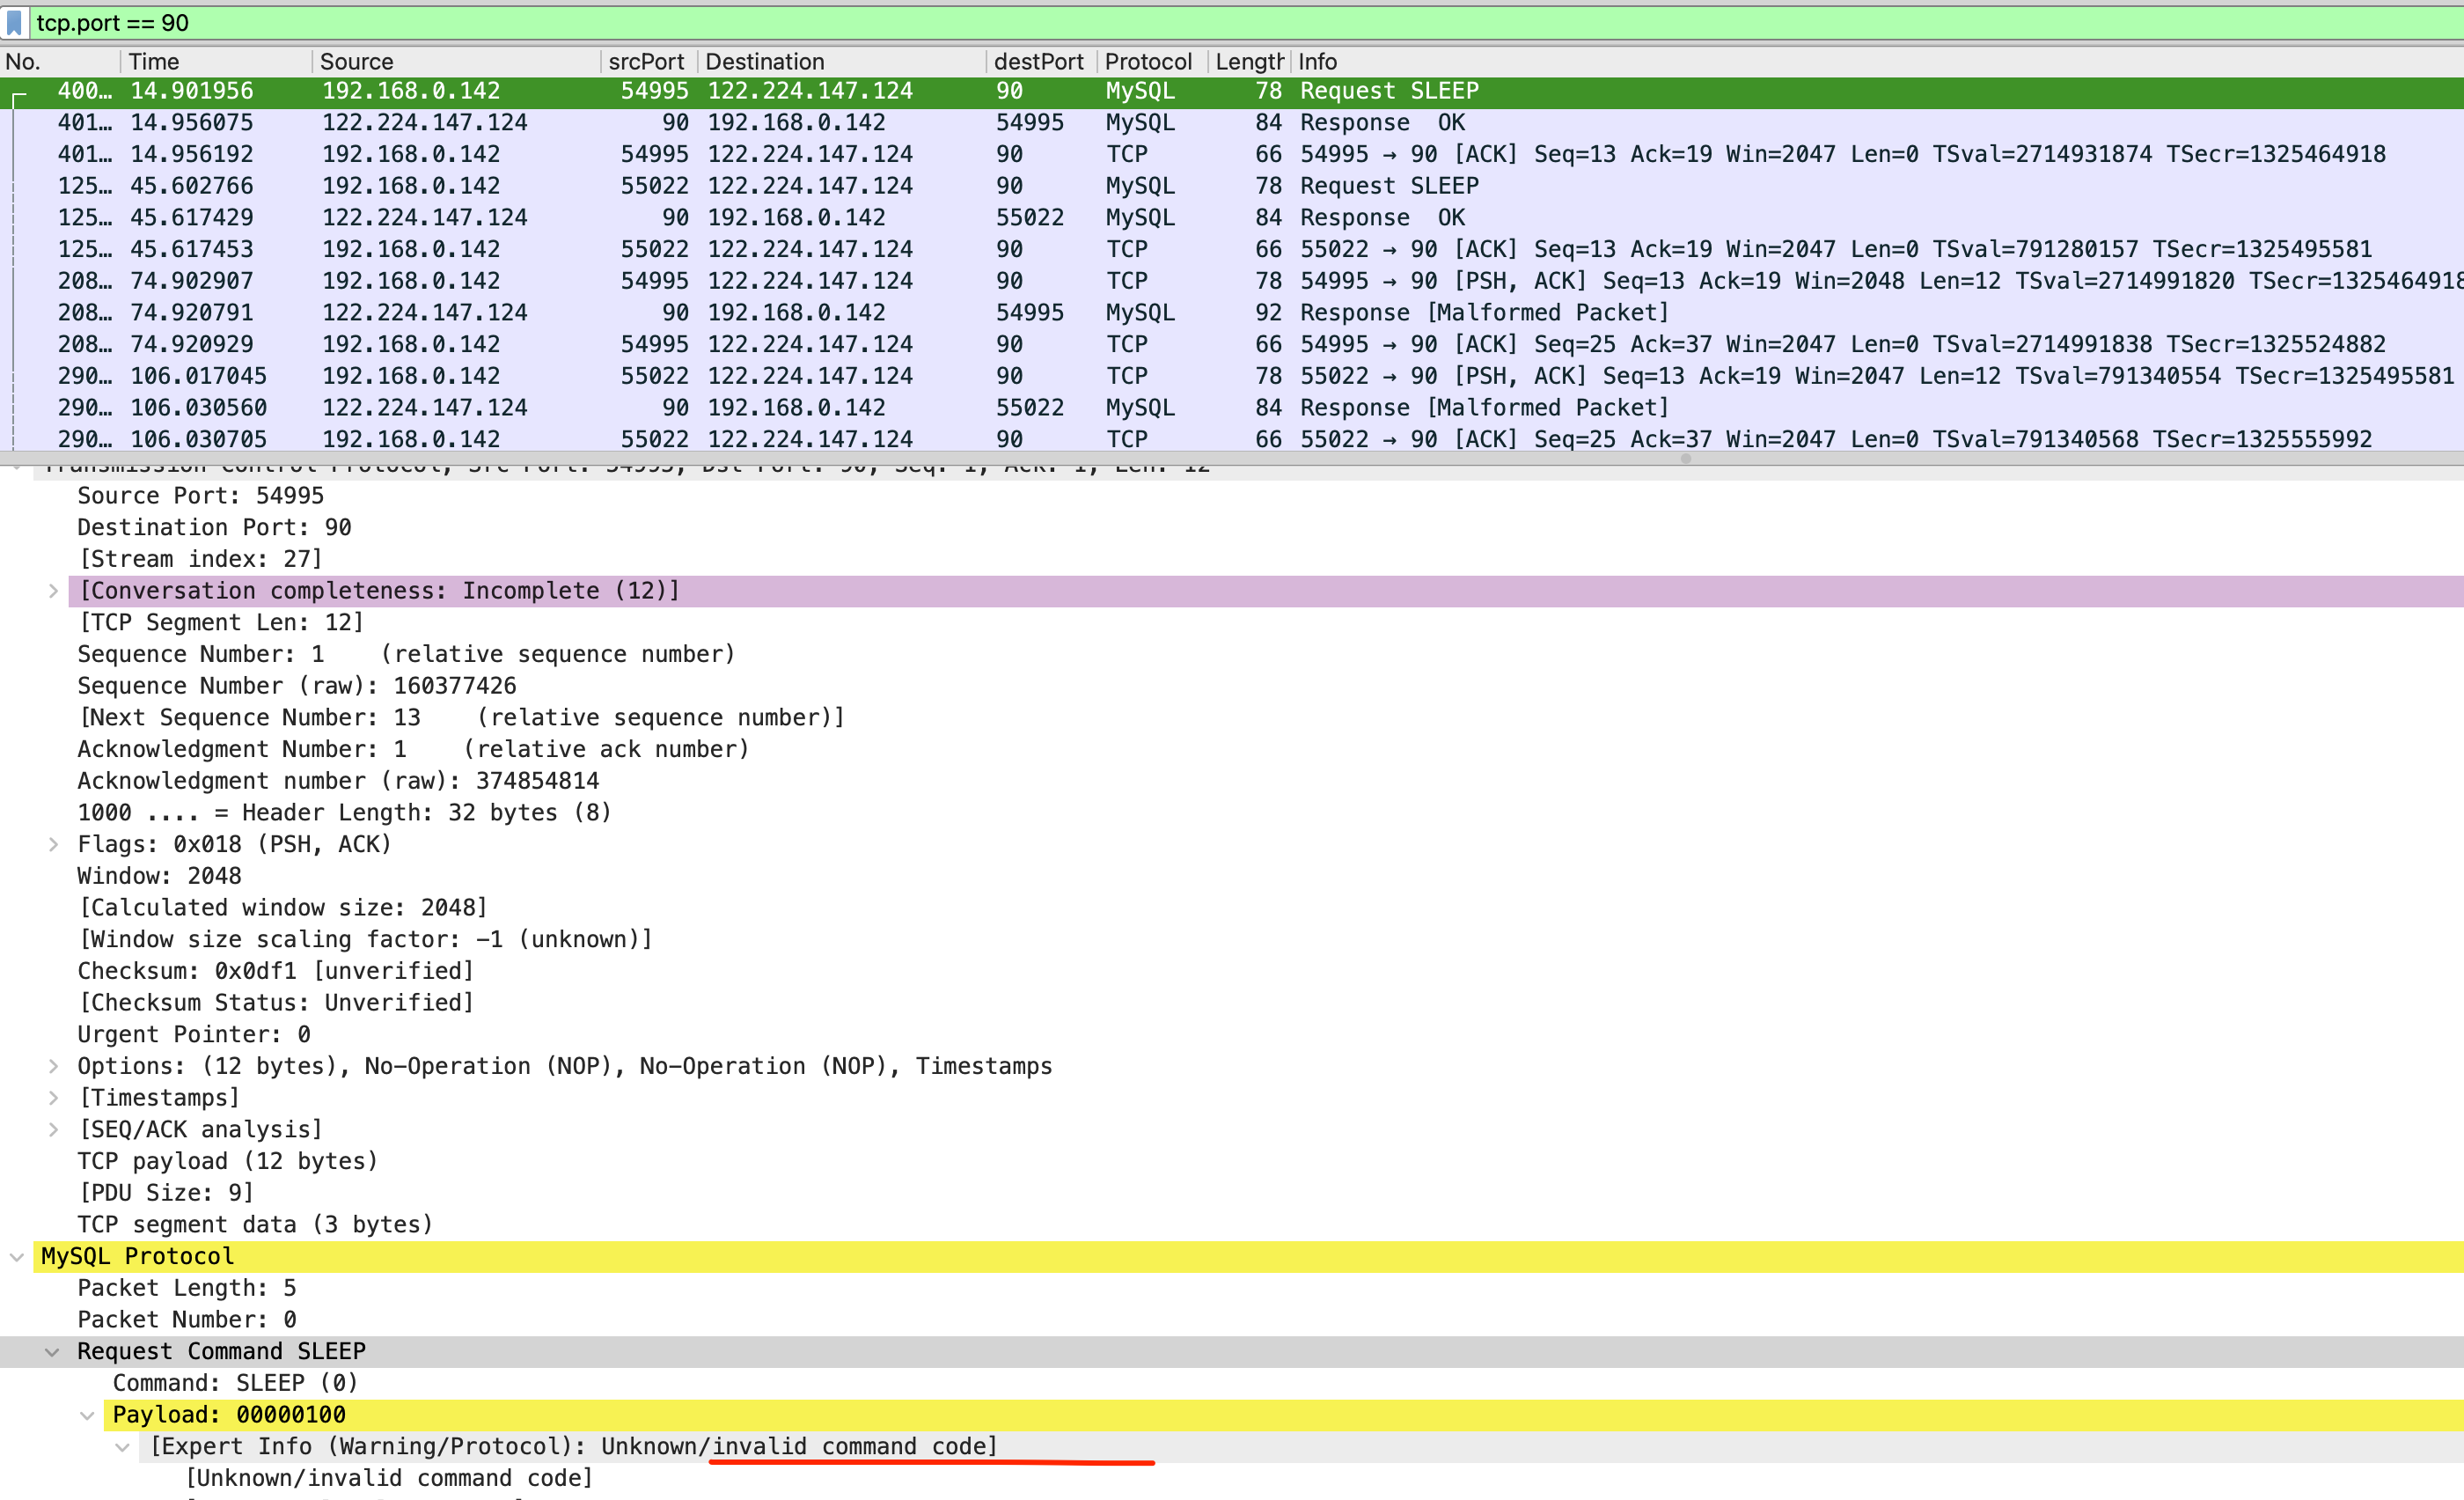Click the Packet Length: 5 field
2464x1500 pixels.
point(187,1288)
